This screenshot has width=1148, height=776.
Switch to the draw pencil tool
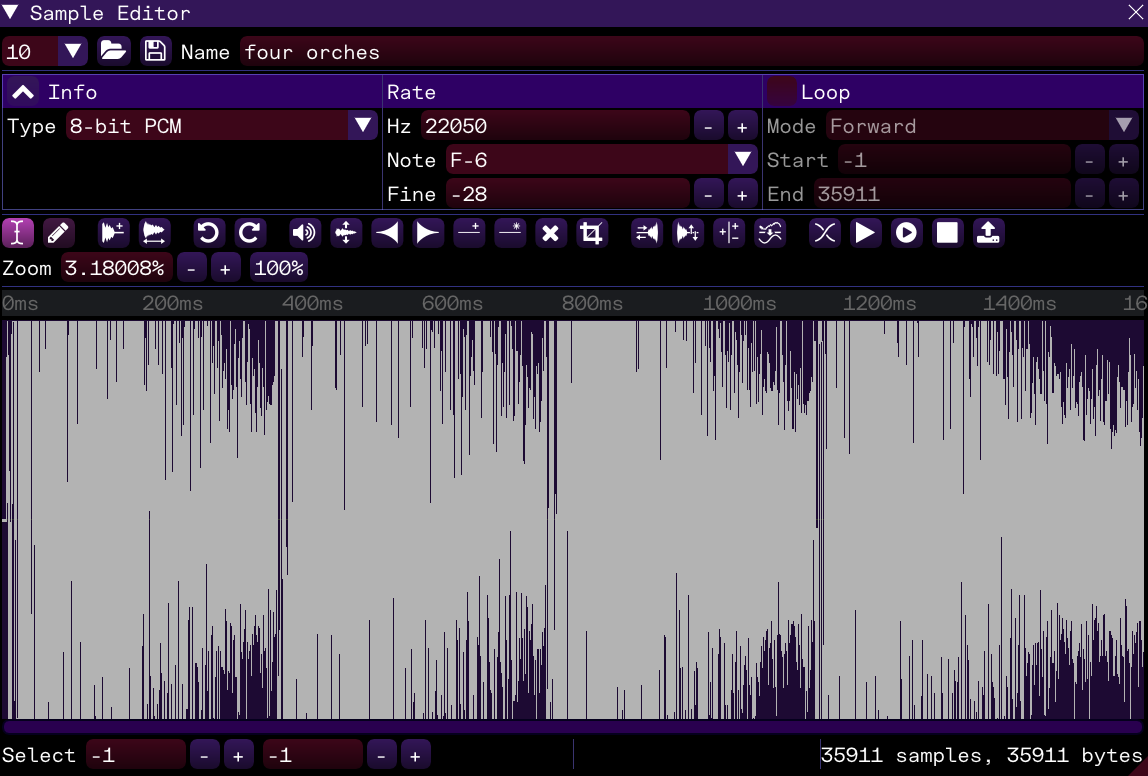pyautogui.click(x=59, y=233)
